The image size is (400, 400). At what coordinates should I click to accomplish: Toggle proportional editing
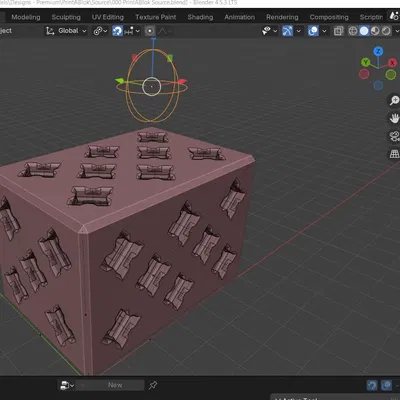[150, 31]
